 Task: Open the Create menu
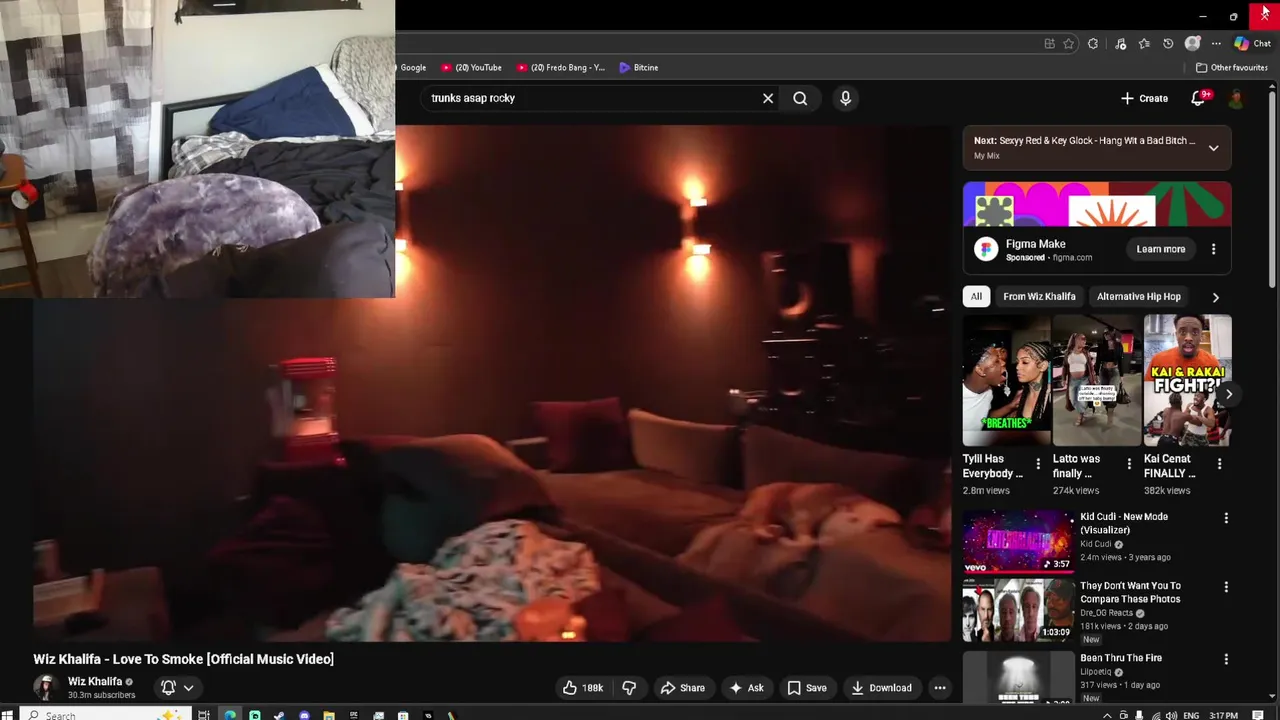tap(1144, 98)
